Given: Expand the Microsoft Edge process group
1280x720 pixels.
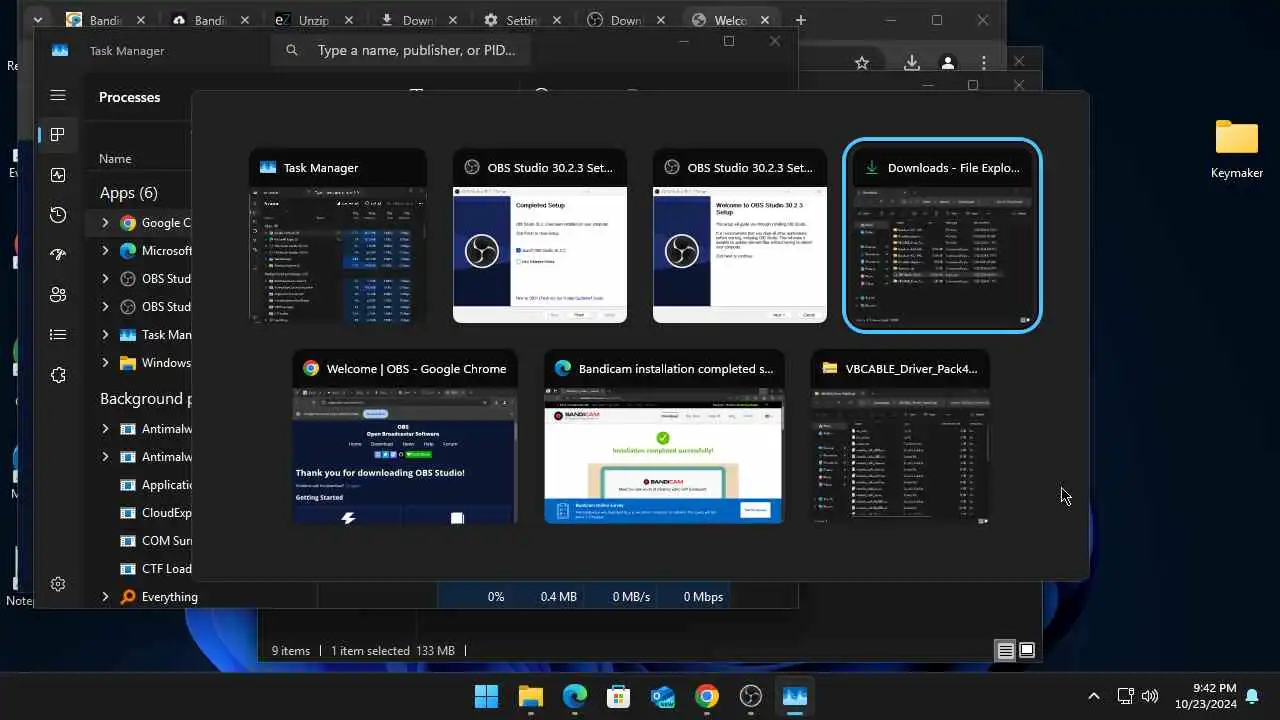Looking at the screenshot, I should pyautogui.click(x=105, y=251).
